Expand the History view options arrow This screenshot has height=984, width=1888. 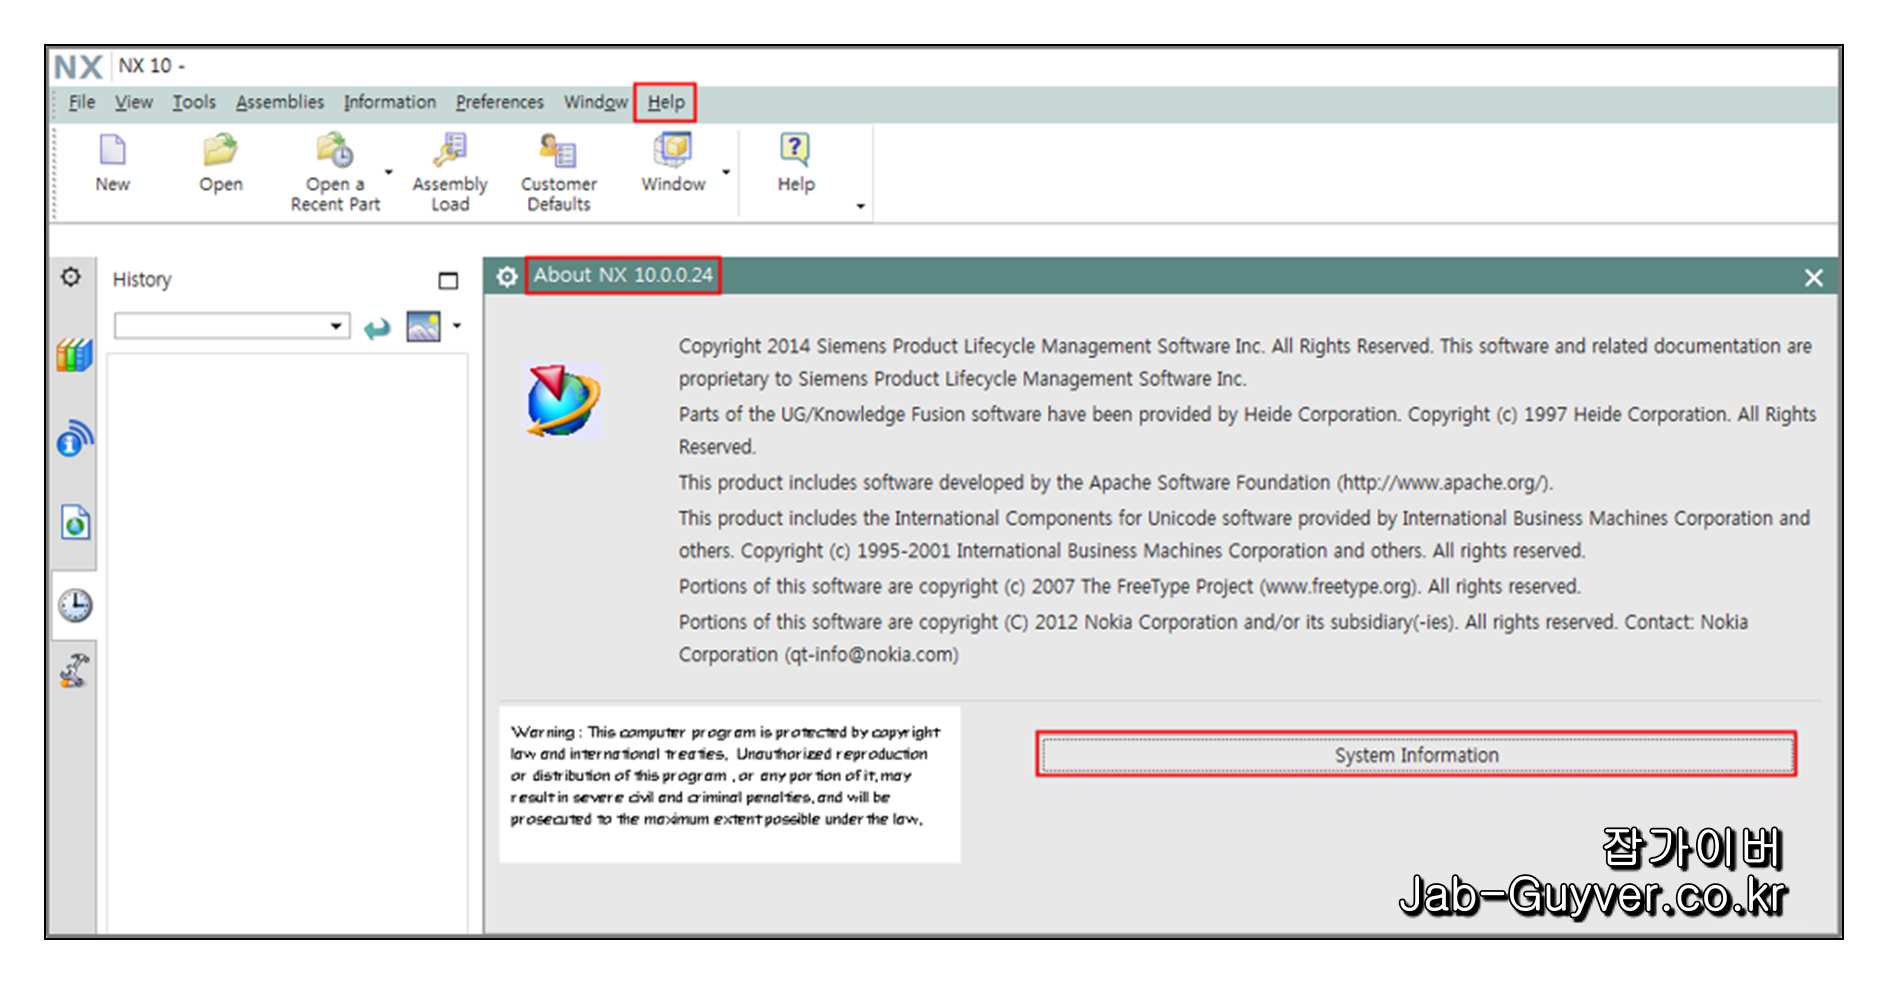(x=457, y=325)
